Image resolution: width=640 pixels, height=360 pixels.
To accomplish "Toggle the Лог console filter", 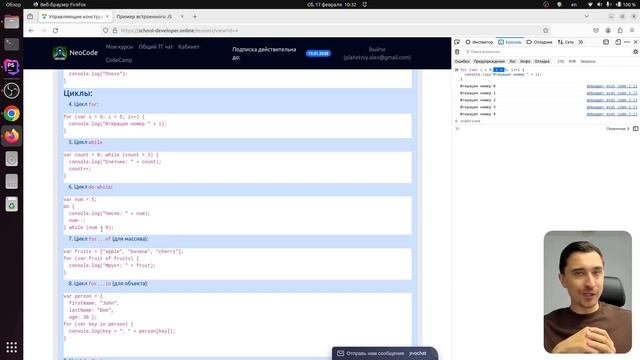I will click(513, 61).
